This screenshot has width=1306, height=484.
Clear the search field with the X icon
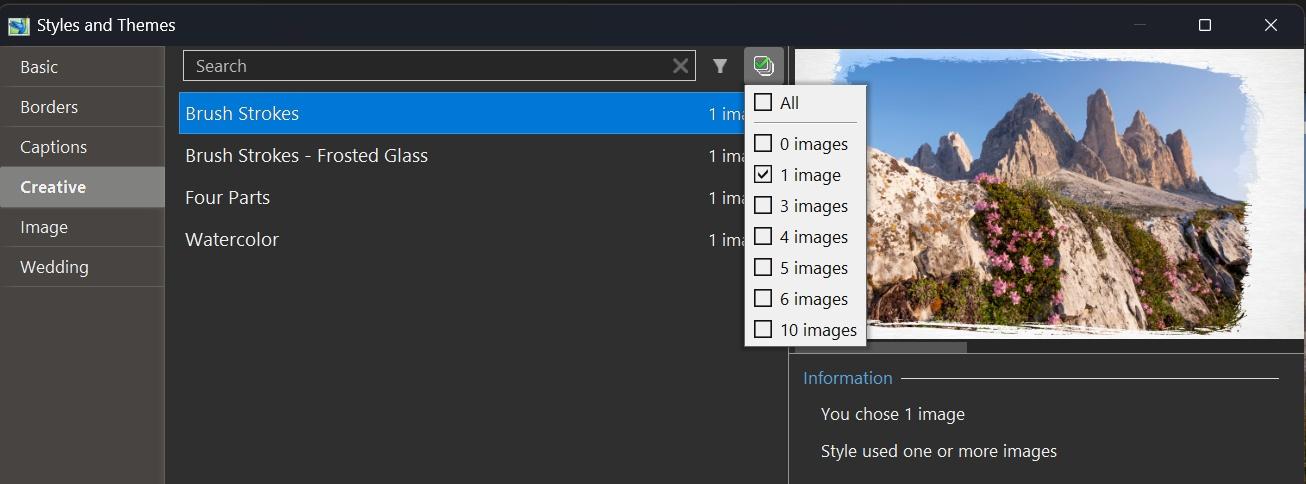pyautogui.click(x=680, y=66)
